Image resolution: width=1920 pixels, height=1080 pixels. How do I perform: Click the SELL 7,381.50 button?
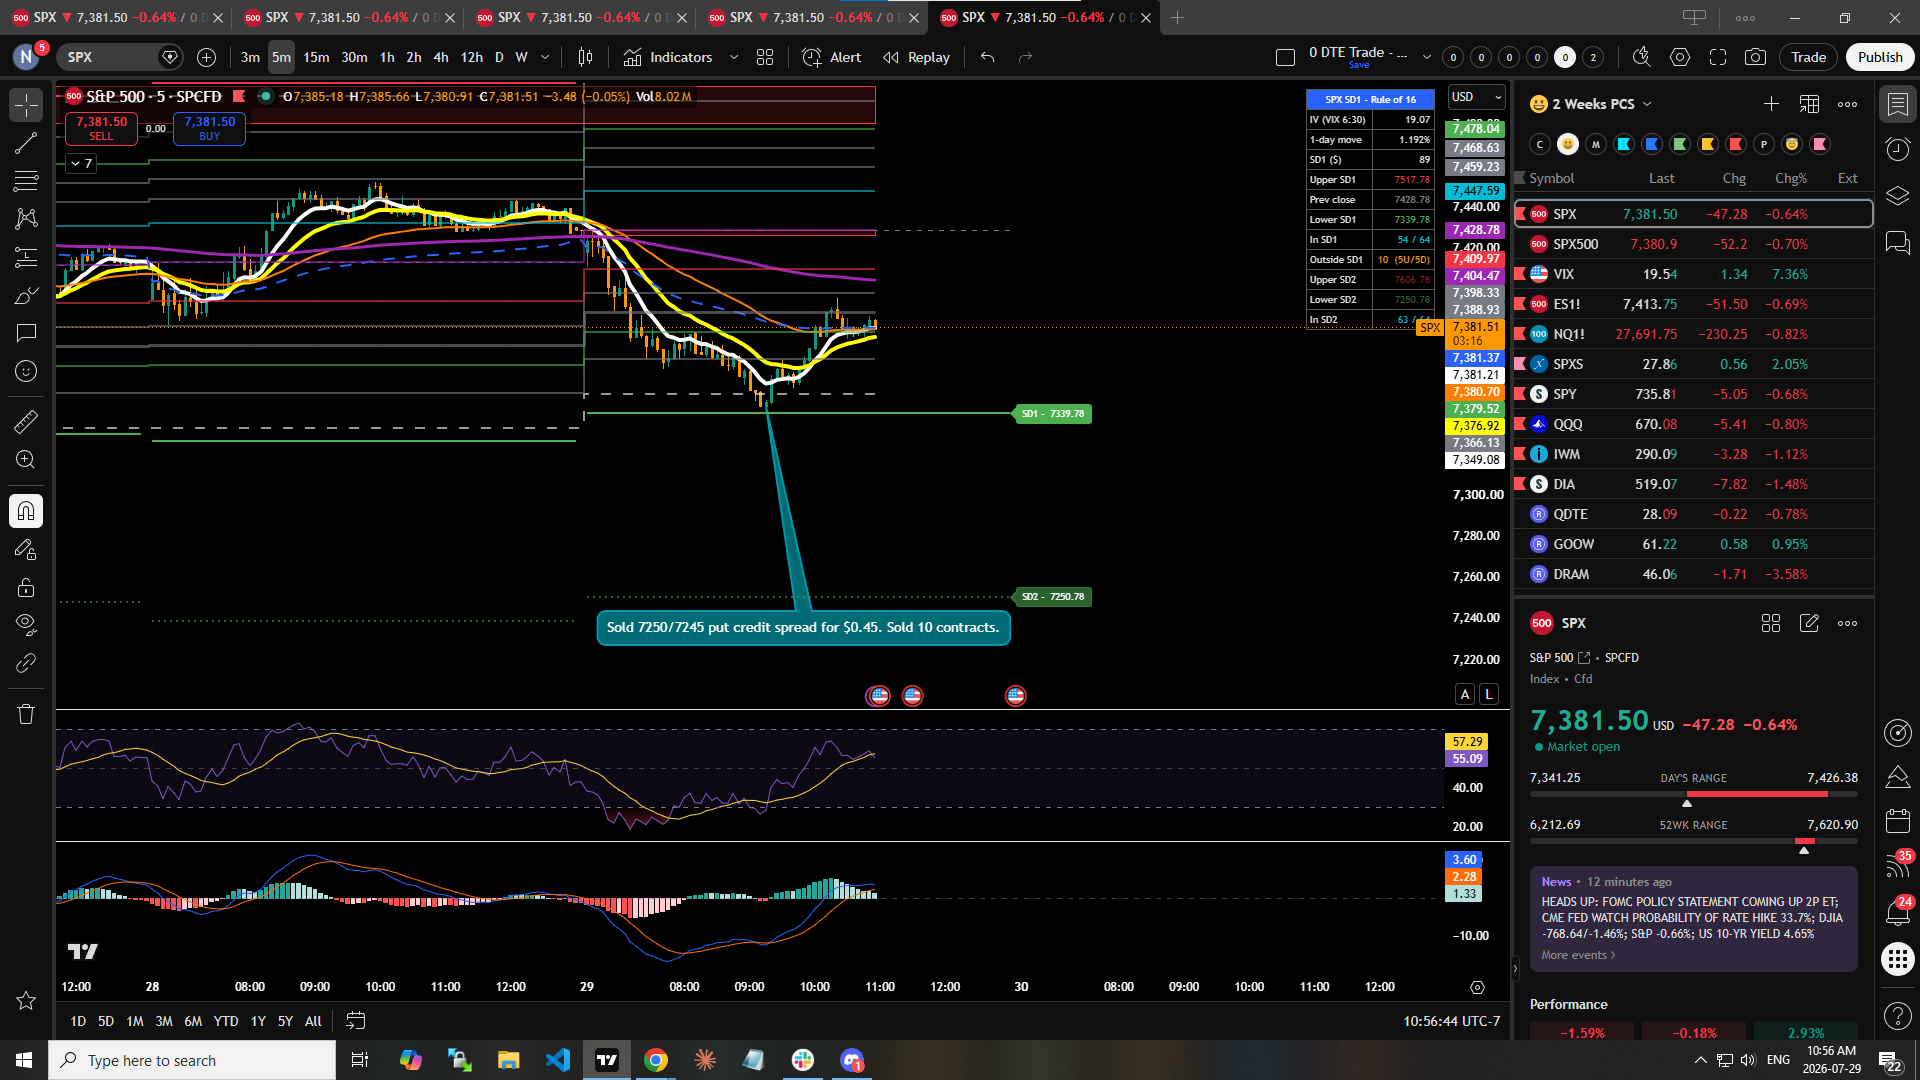tap(101, 128)
